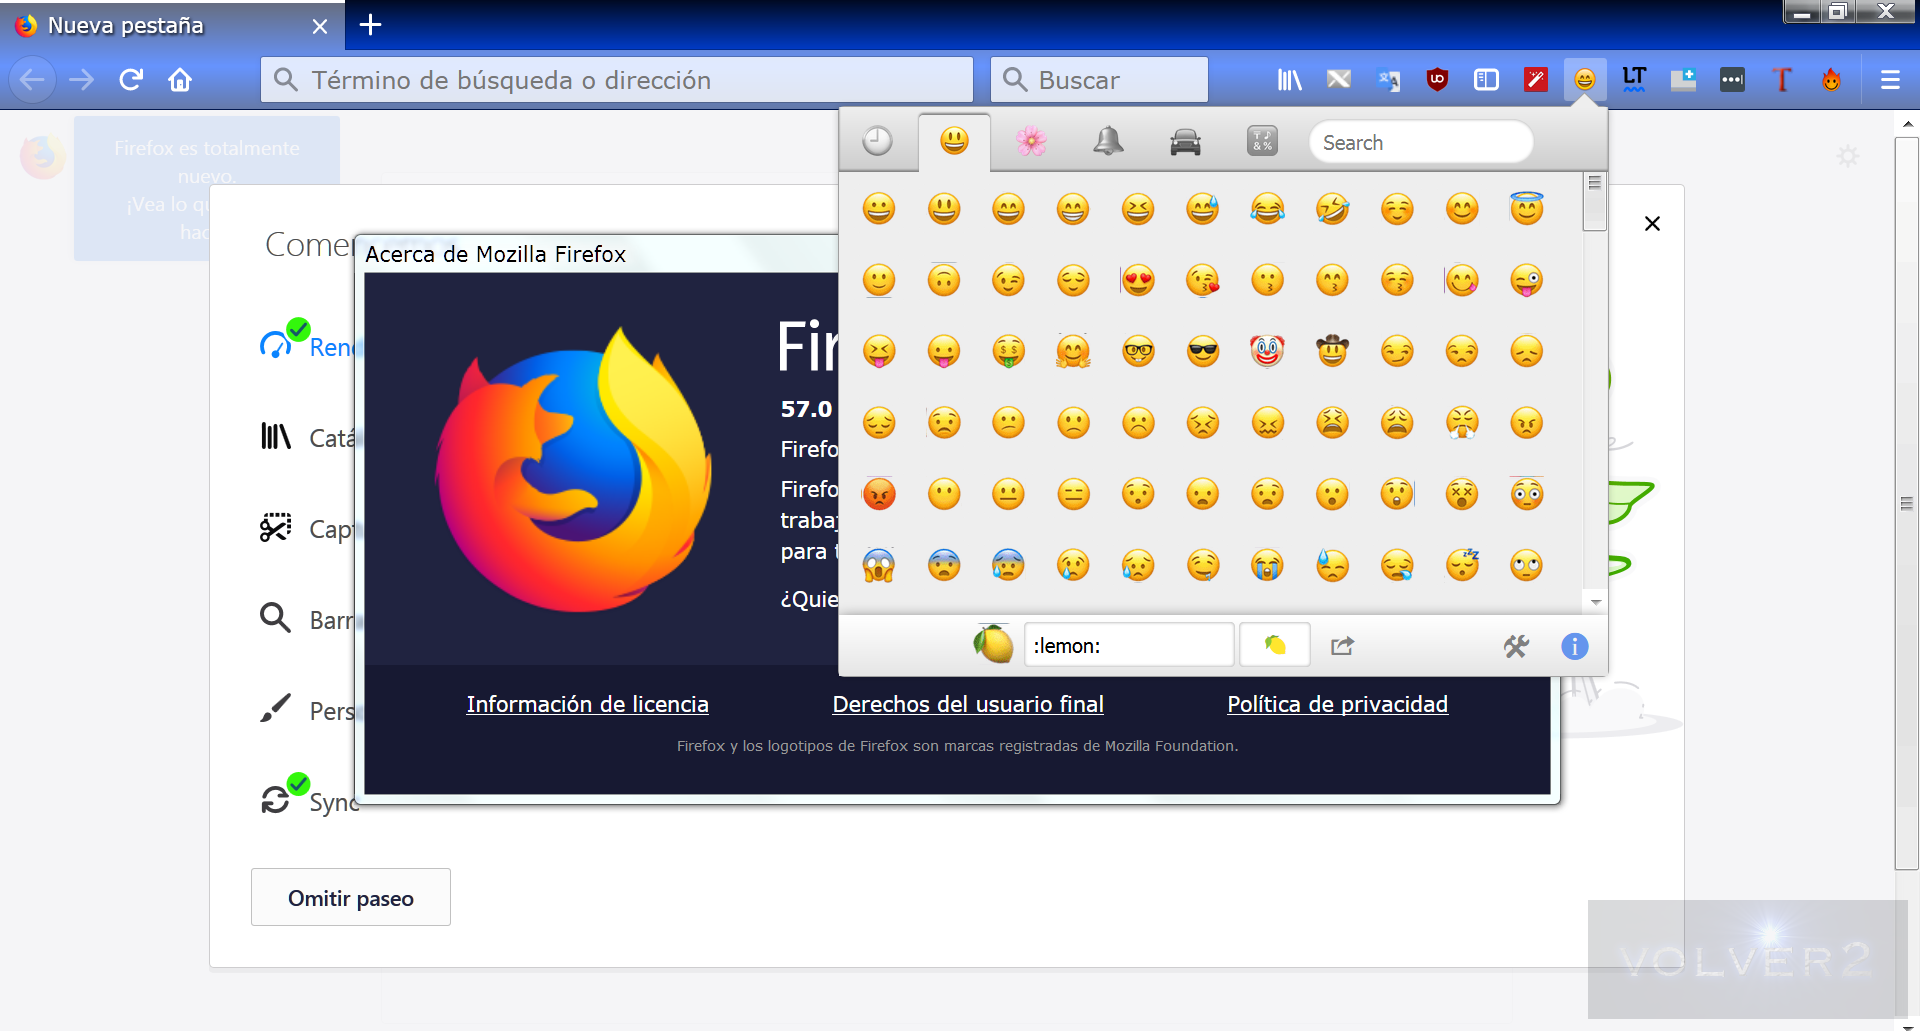1920x1031 pixels.
Task: Open the red pencil extension icon
Action: (1535, 79)
